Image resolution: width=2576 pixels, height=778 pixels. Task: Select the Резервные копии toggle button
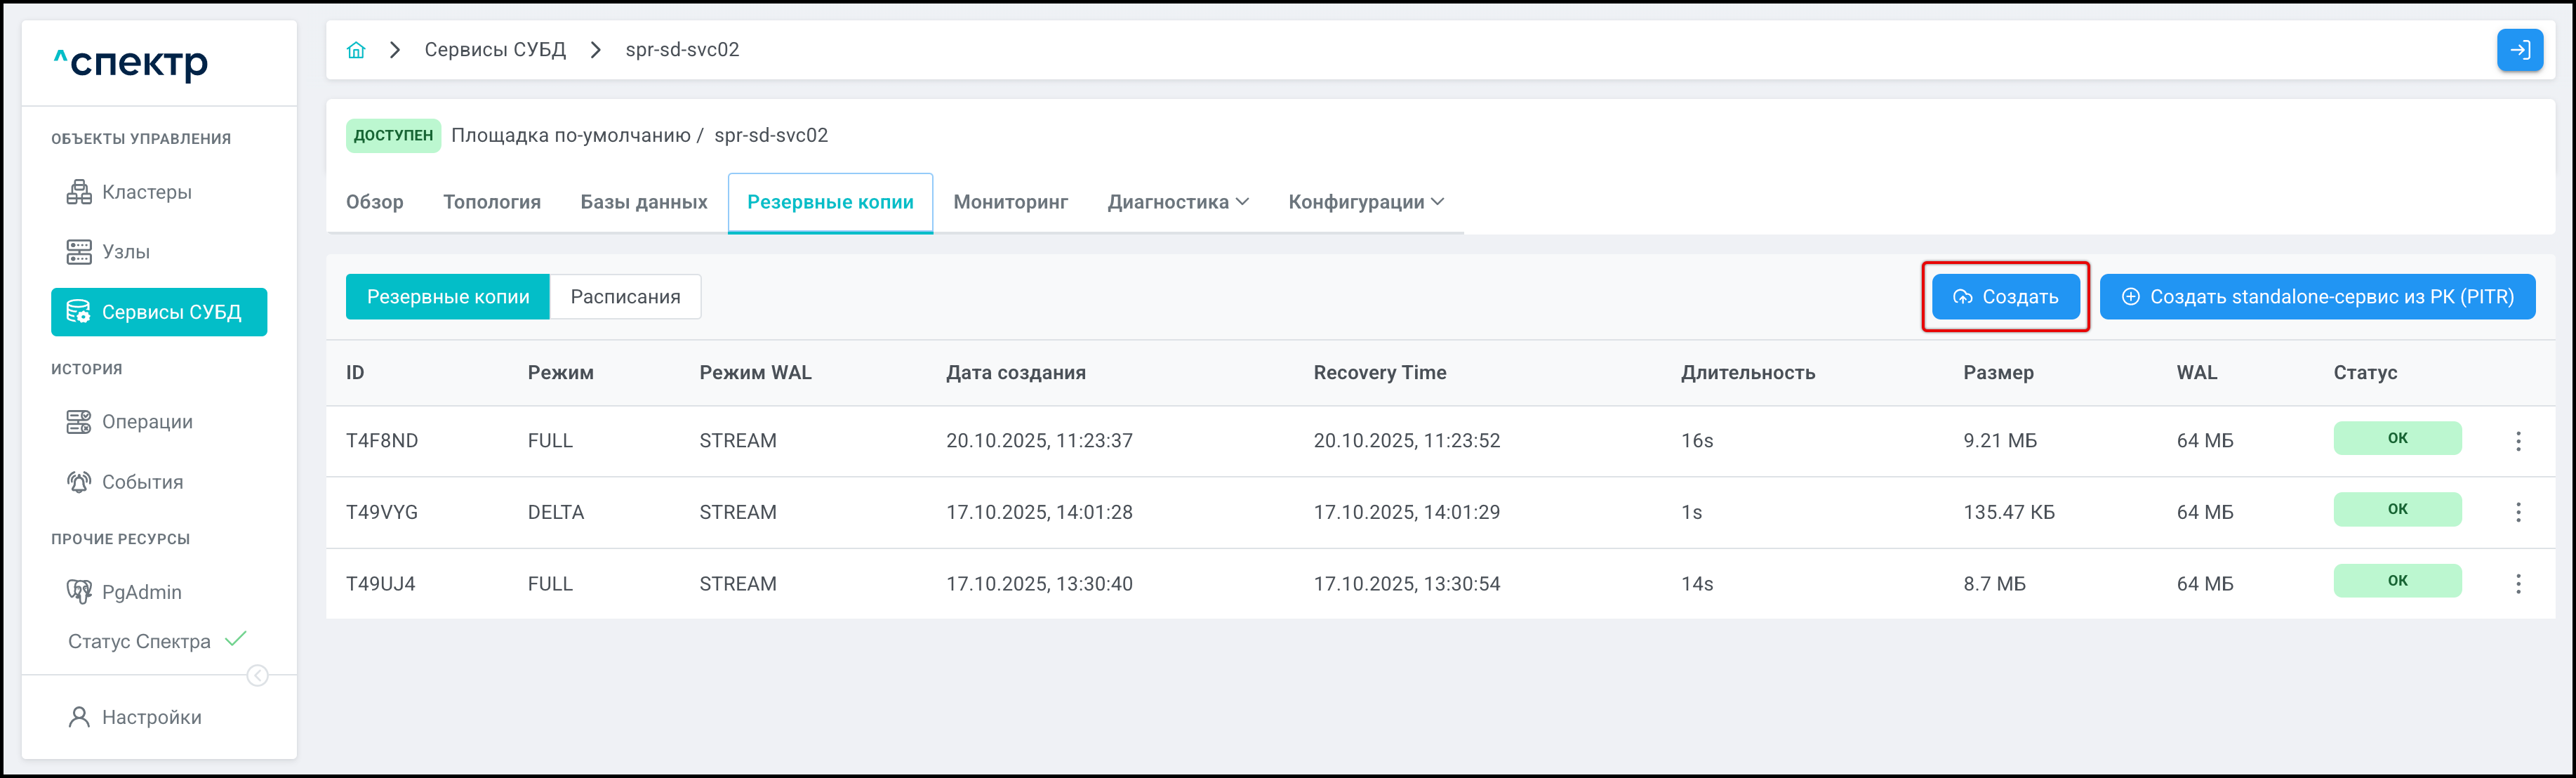click(447, 297)
